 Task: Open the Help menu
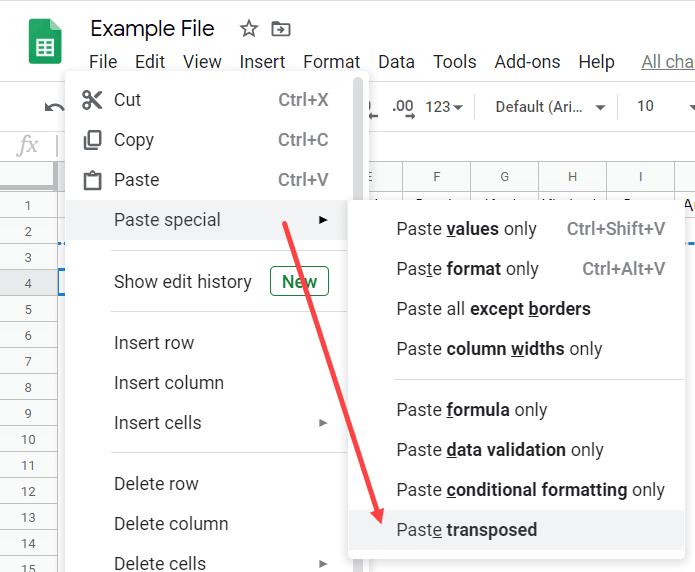[596, 62]
